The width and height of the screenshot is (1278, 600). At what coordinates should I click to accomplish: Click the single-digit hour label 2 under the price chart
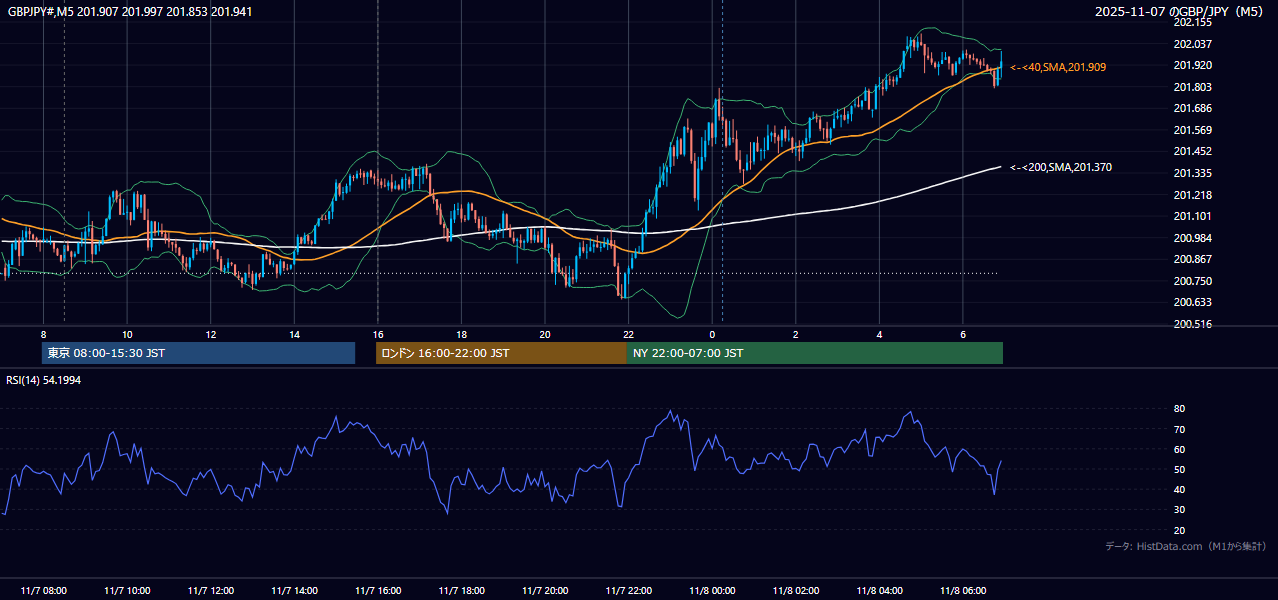coord(796,334)
